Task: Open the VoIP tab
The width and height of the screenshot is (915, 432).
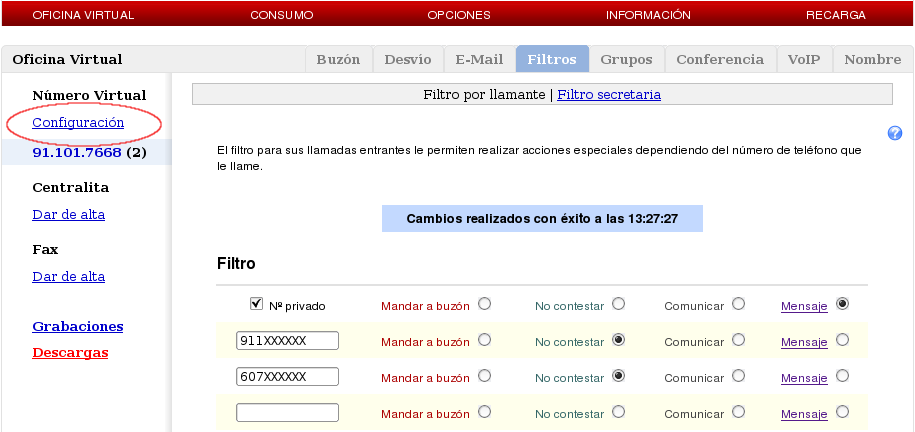Action: tap(804, 59)
